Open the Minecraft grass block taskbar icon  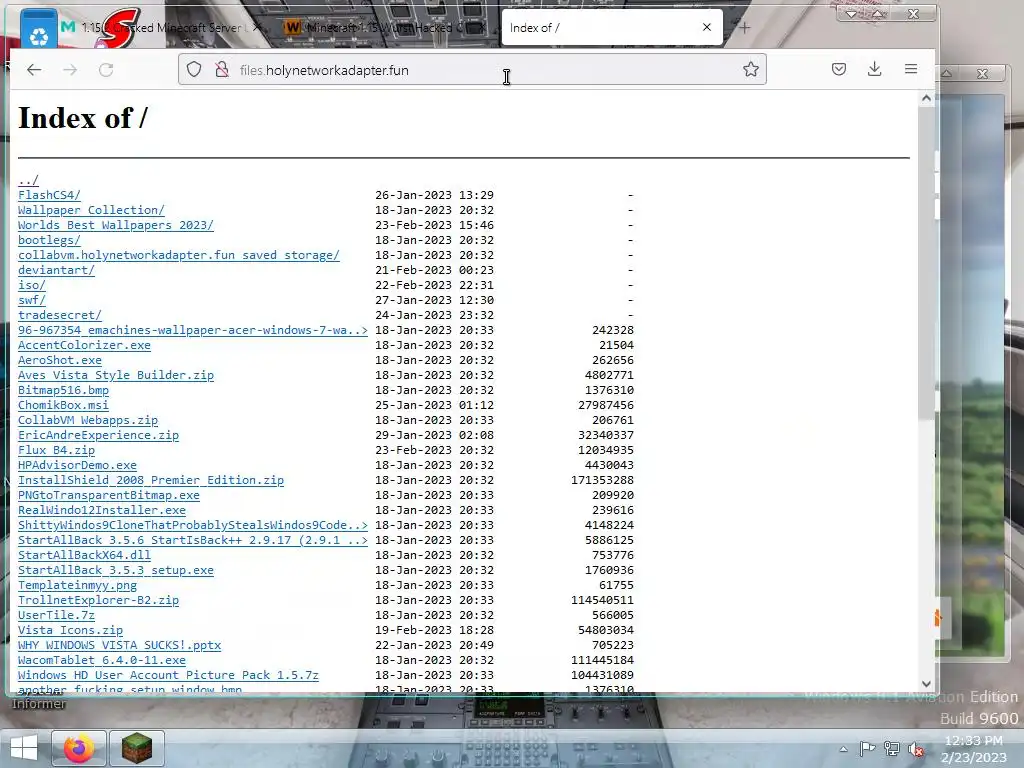click(136, 748)
